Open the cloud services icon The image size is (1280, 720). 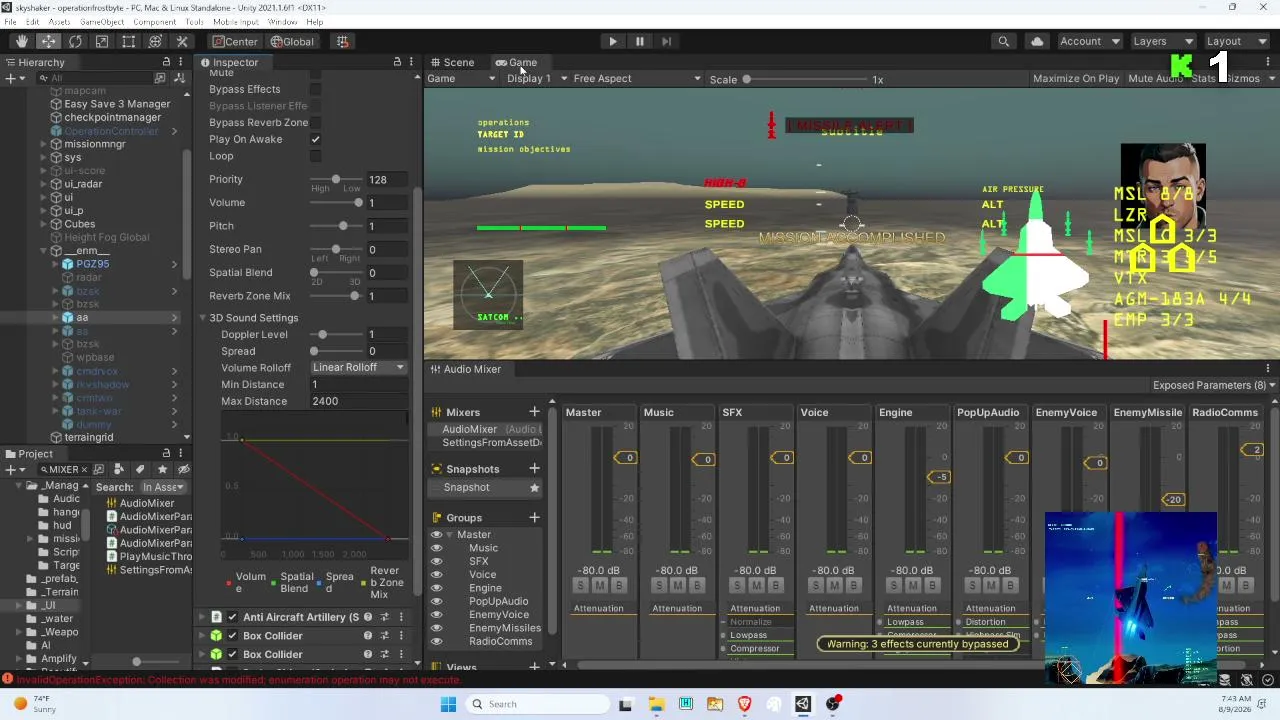click(1037, 41)
